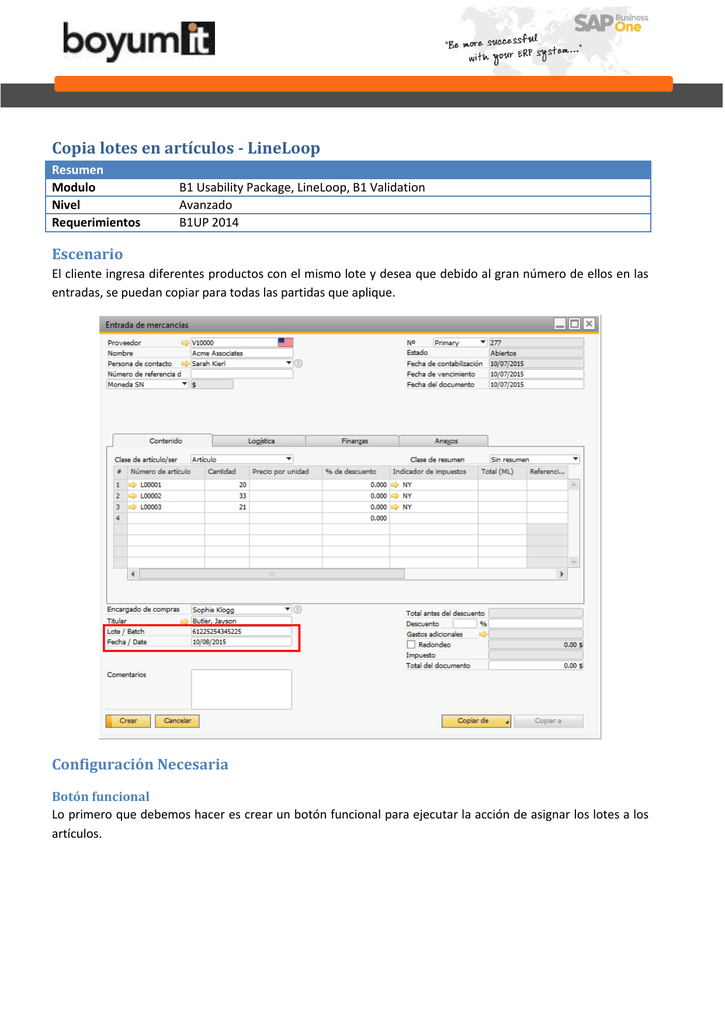Click the Copiar a button
The height and width of the screenshot is (1024, 725).
549,721
